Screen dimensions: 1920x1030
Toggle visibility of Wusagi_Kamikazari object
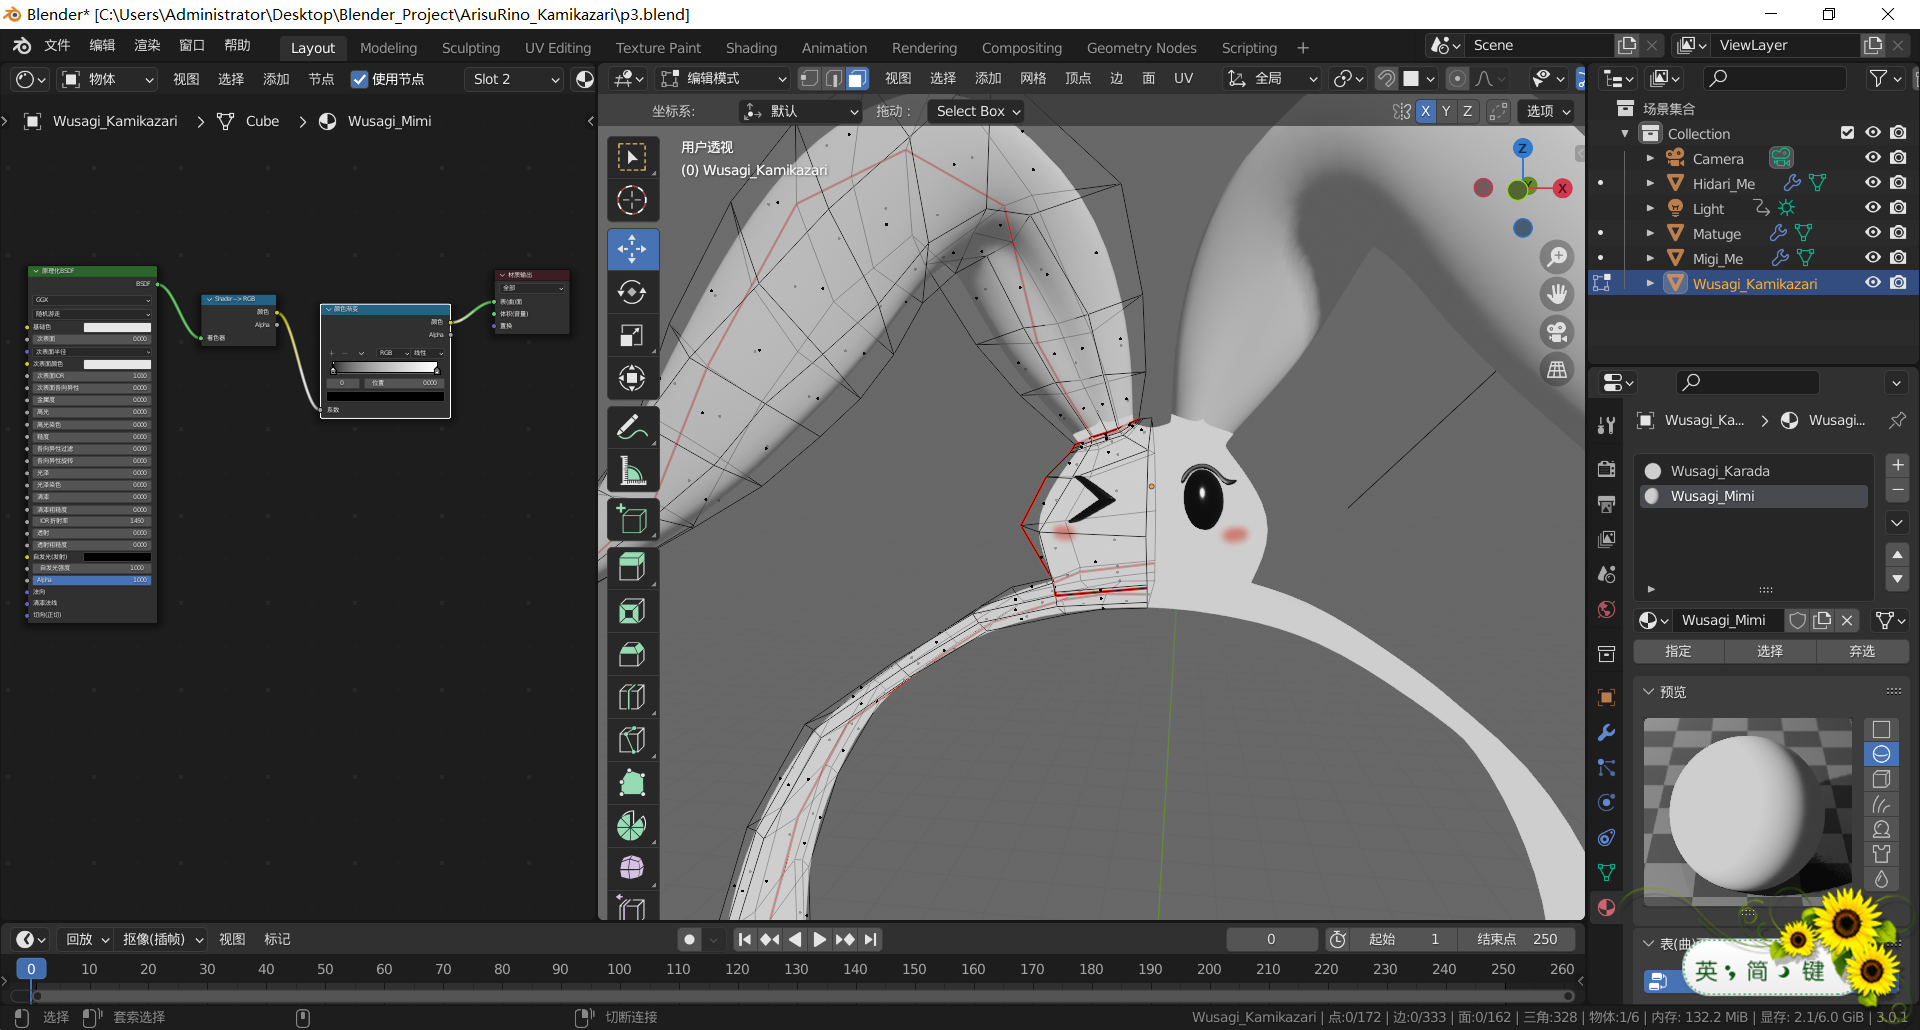(1873, 283)
